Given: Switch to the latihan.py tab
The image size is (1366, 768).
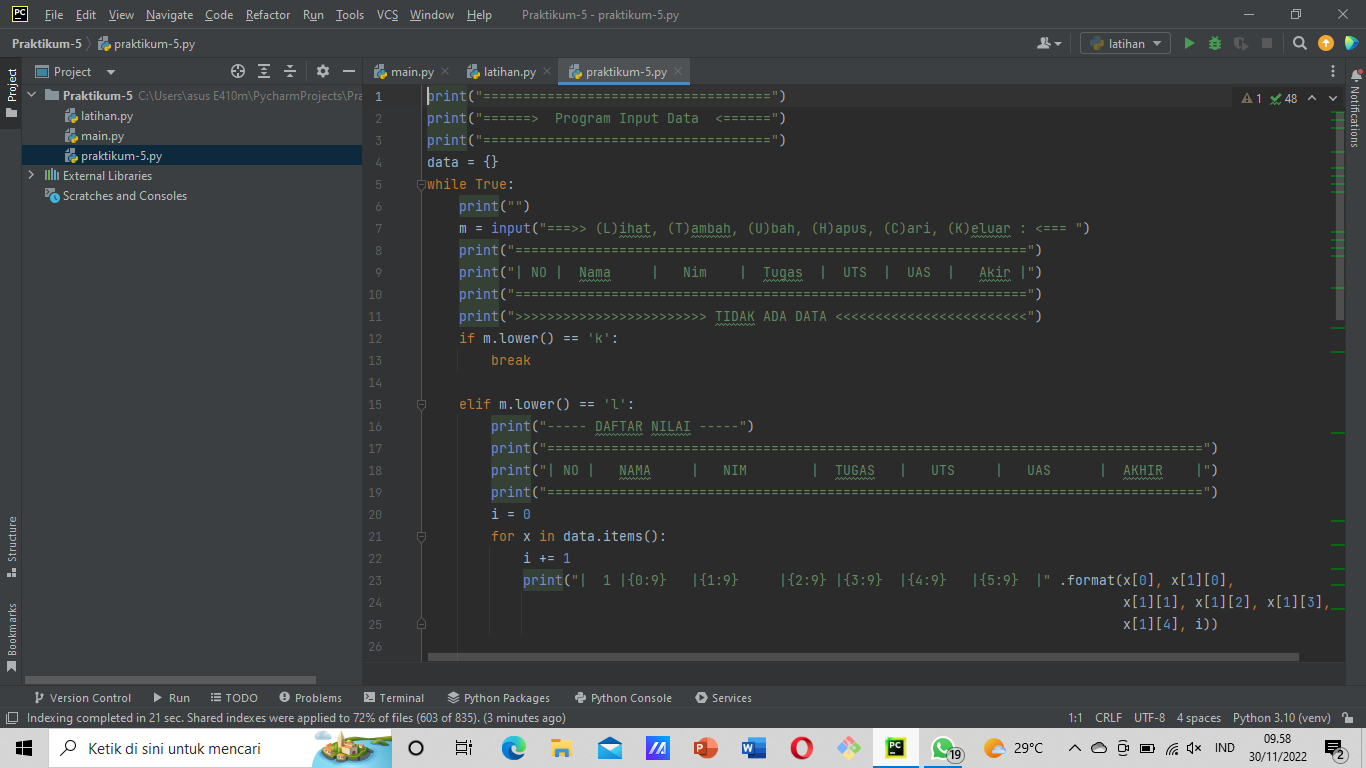Looking at the screenshot, I should point(509,72).
